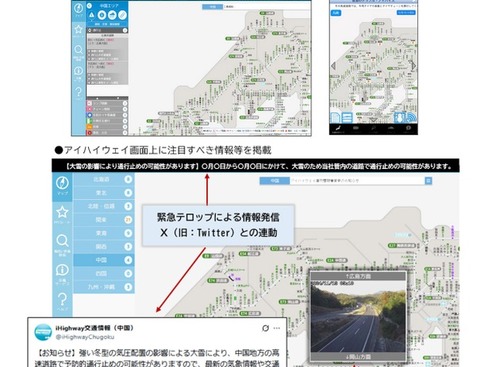The height and width of the screenshot is (367, 500).
Task: Expand bottom legend row with red icon
Action: (107, 132)
